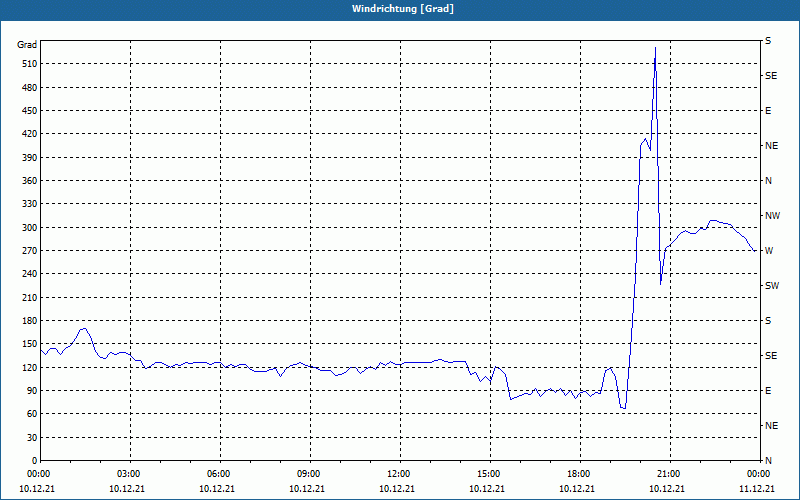Pick the 15:00 time label
This screenshot has width=800, height=500.
[488, 474]
